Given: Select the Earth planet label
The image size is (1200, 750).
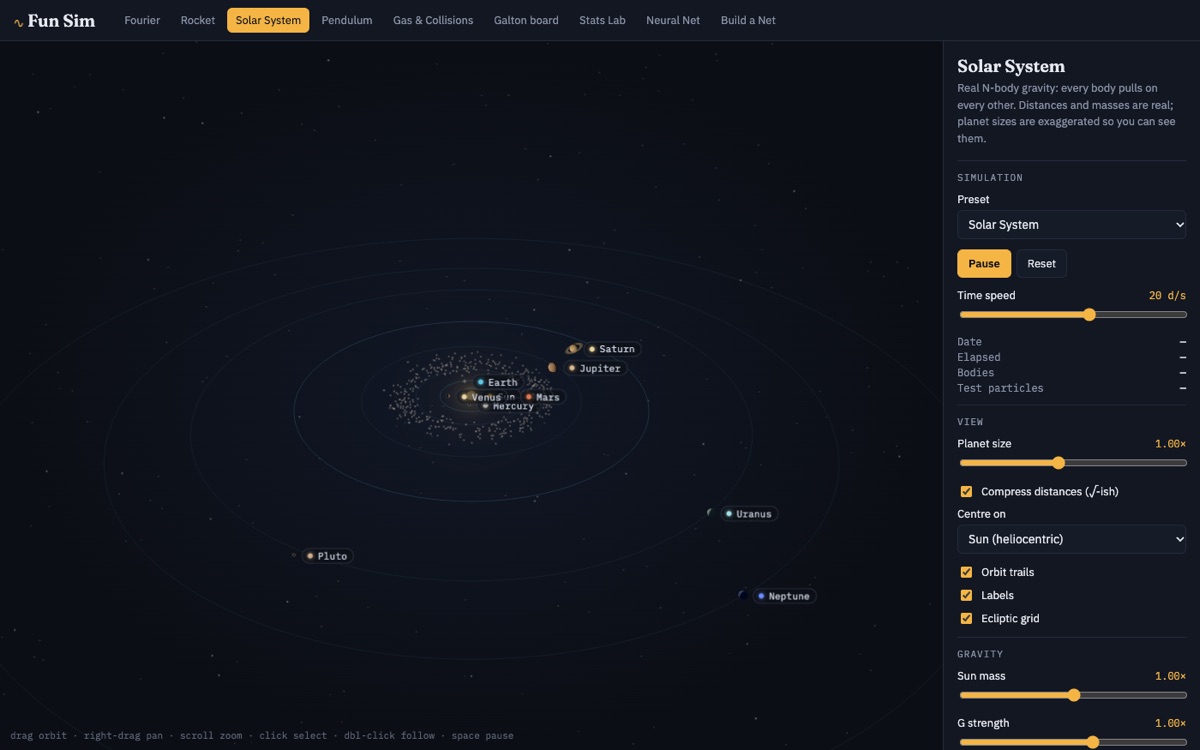Looking at the screenshot, I should click(x=497, y=382).
